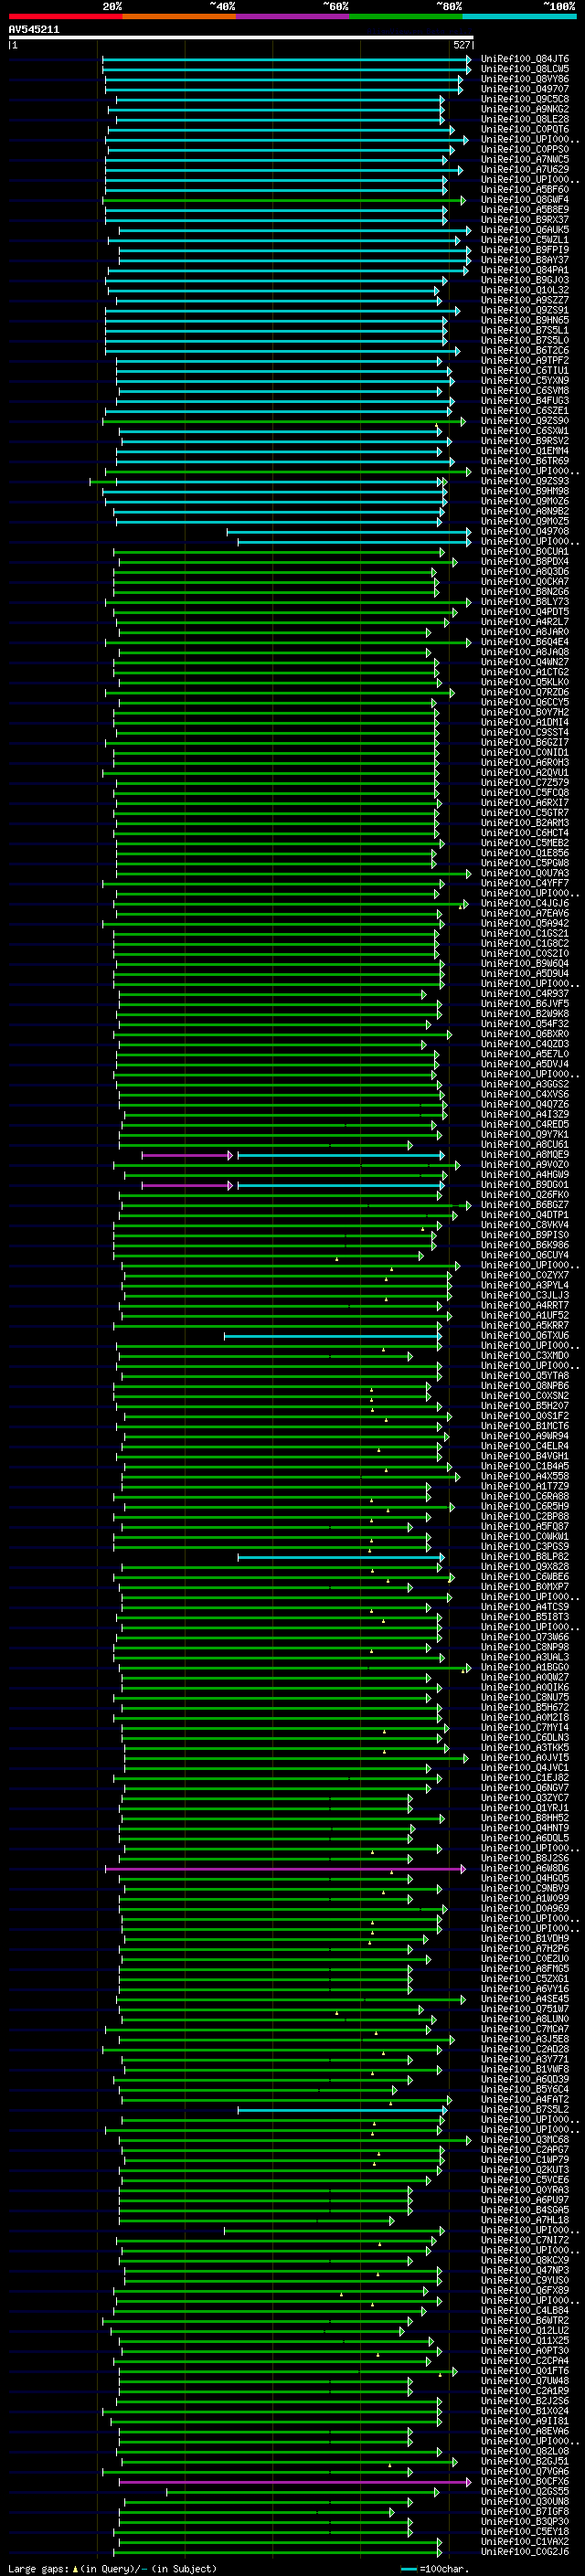Screen dimensions: 585x2576
Task: Pick the UniRef100_Q84PA1 label
Action: [525, 270]
